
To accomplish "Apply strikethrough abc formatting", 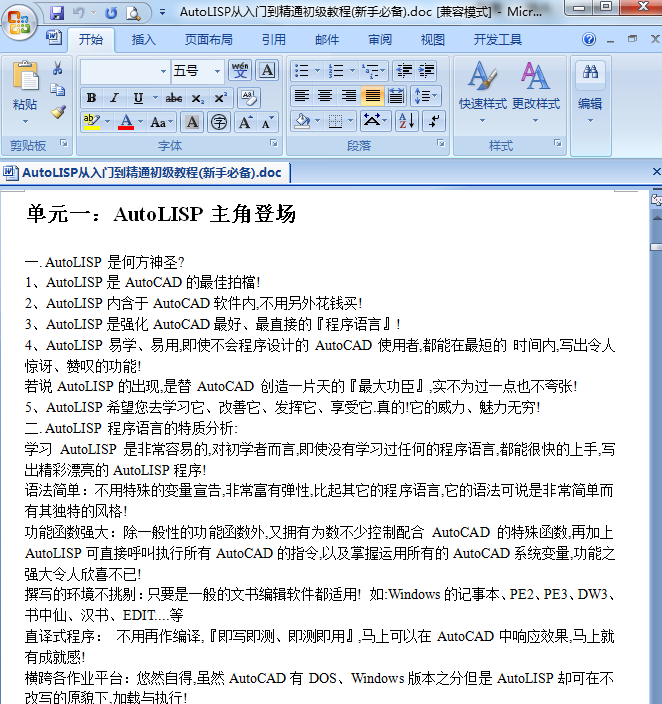I will tap(173, 98).
